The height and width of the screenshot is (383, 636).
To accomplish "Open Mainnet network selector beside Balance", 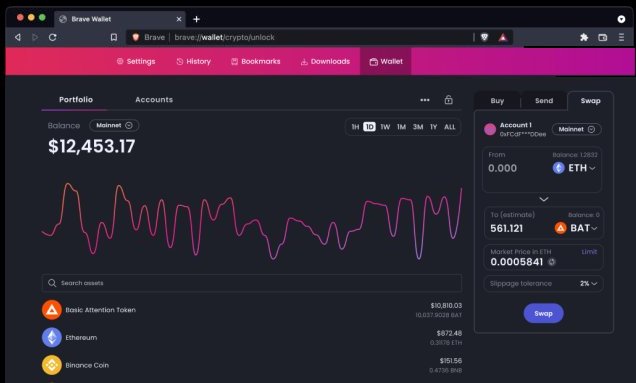I will click(x=114, y=125).
